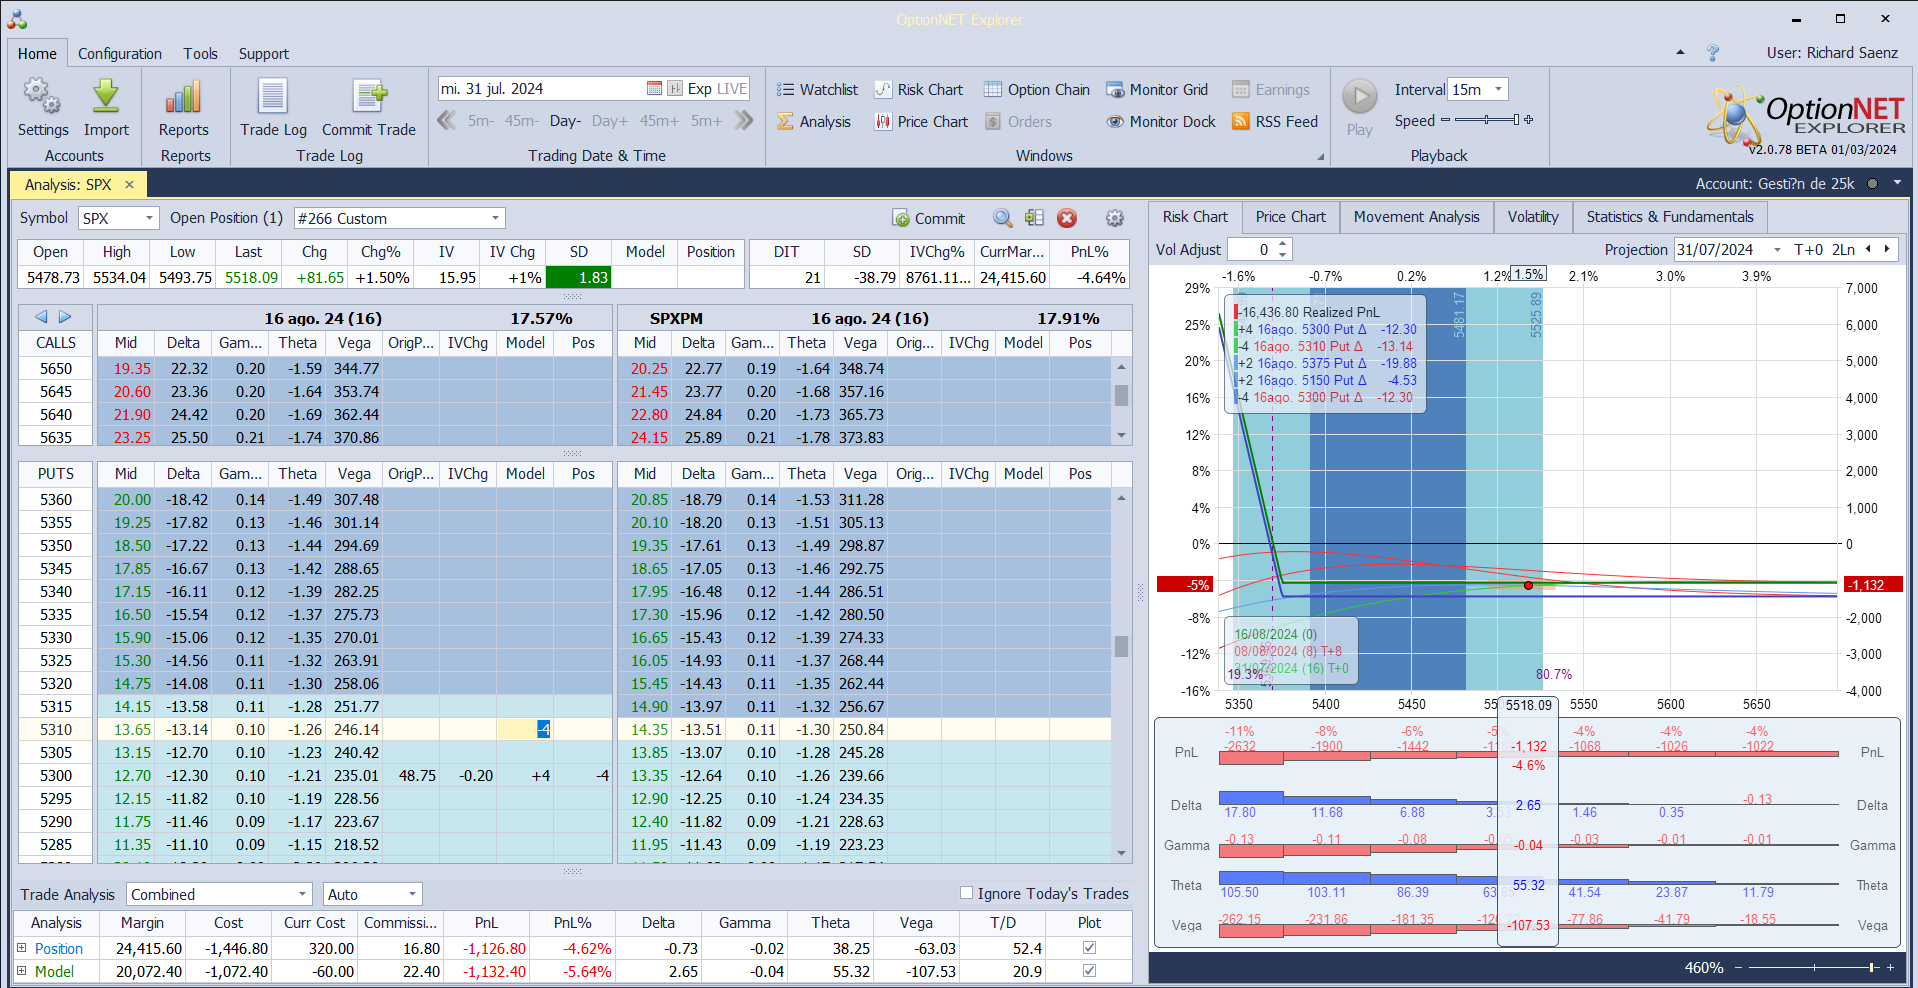
Task: Increase playback speed with the plus button
Action: coord(1528,120)
